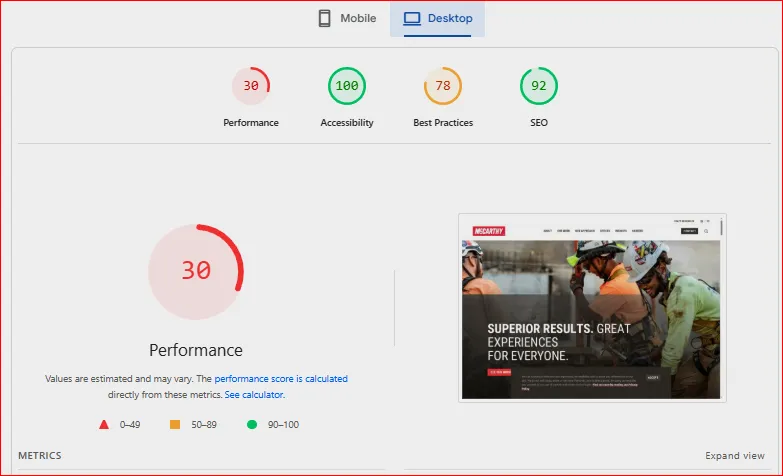
Task: Open the 'See calculator' link
Action: pyautogui.click(x=254, y=395)
